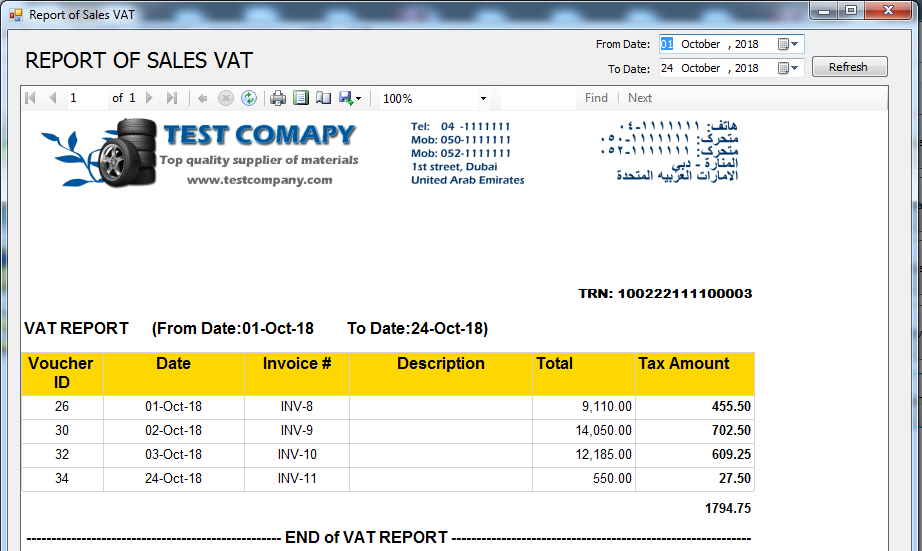The width and height of the screenshot is (922, 551).
Task: Go to next page of report
Action: [x=149, y=98]
